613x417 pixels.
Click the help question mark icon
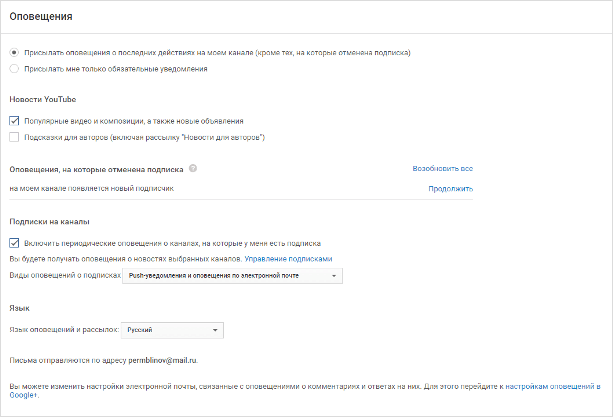193,168
